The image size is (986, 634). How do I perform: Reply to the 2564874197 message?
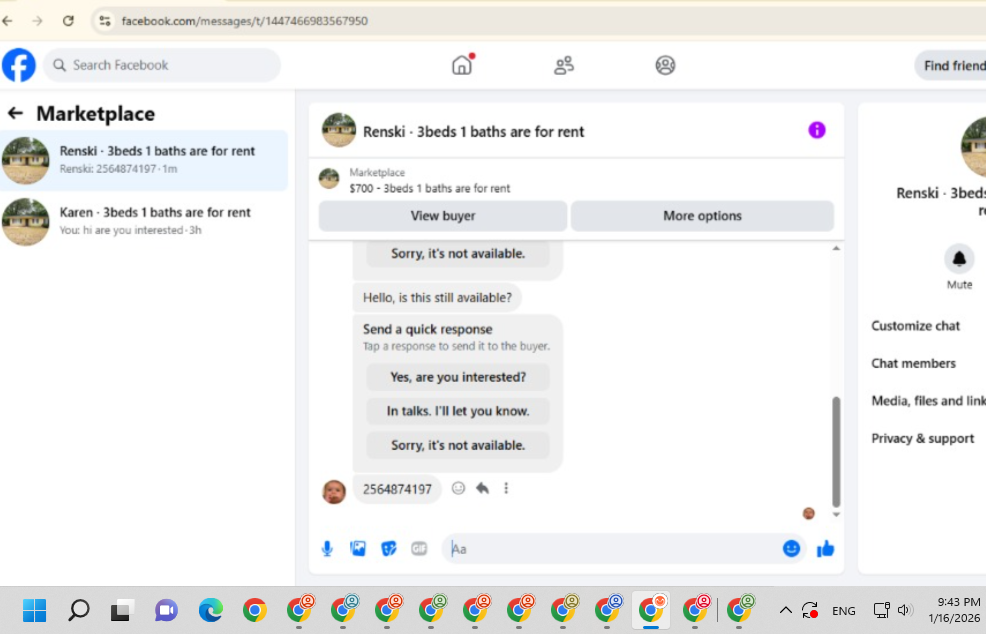[x=482, y=488]
